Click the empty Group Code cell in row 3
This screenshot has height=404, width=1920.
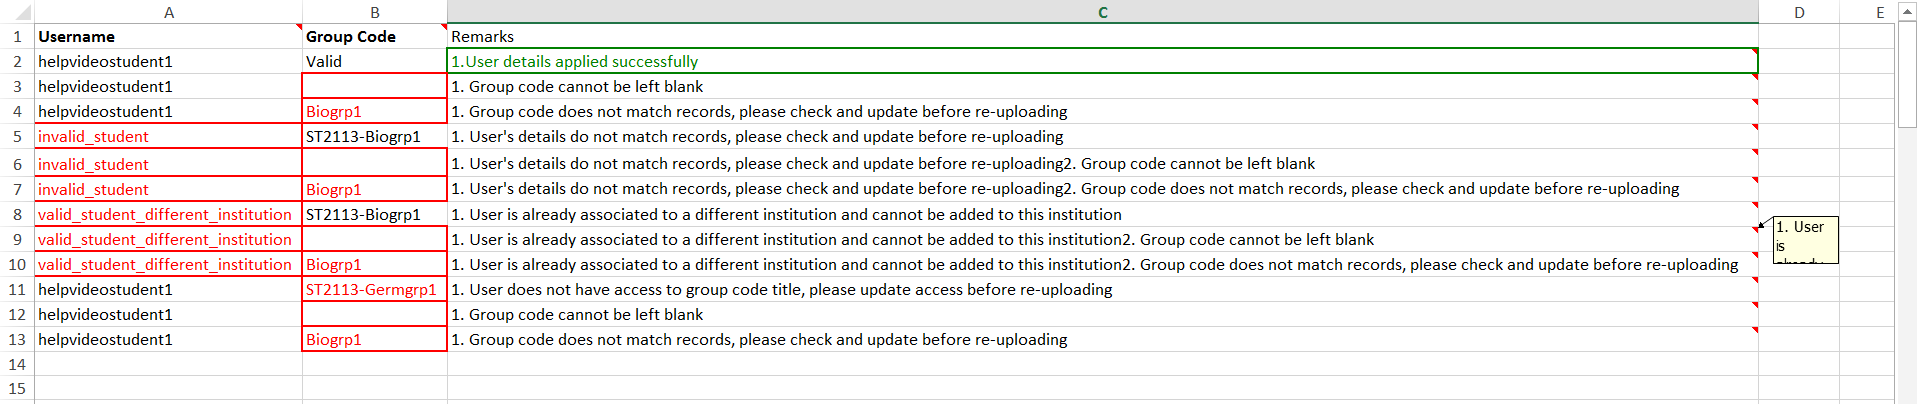tap(375, 87)
